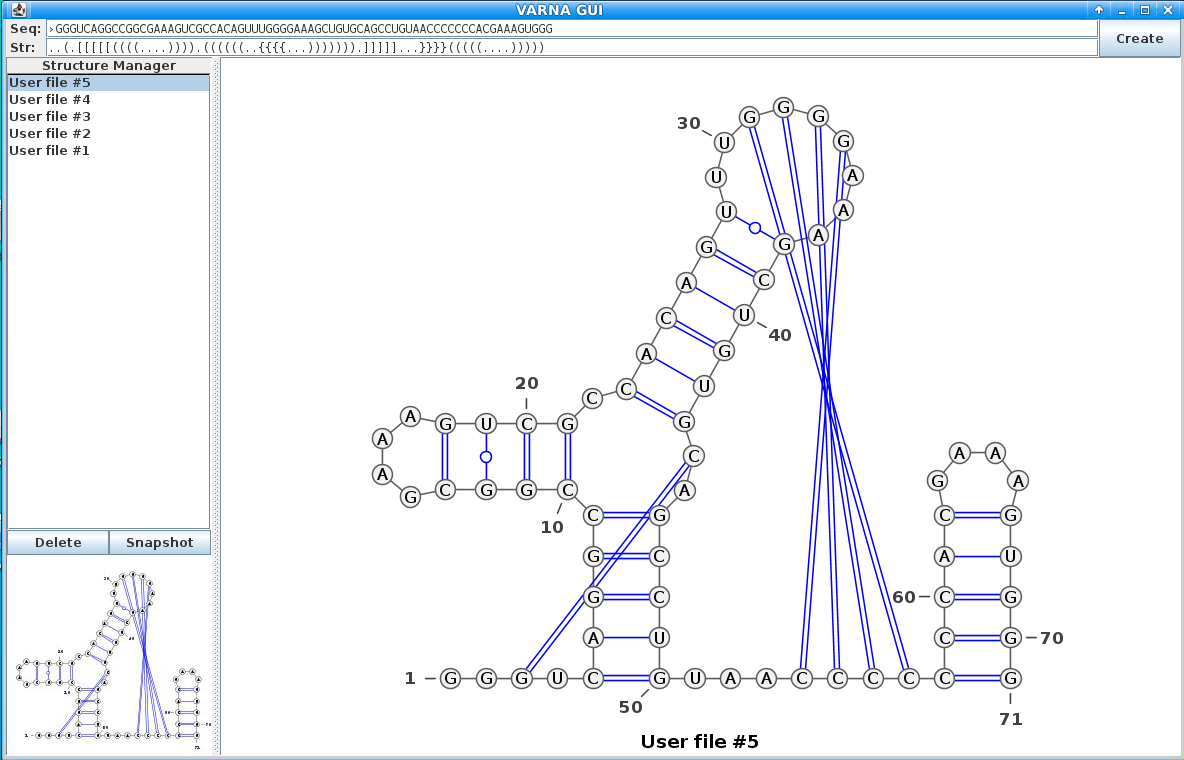Focus the Seq sequence input field
1184x760 pixels.
(x=570, y=29)
